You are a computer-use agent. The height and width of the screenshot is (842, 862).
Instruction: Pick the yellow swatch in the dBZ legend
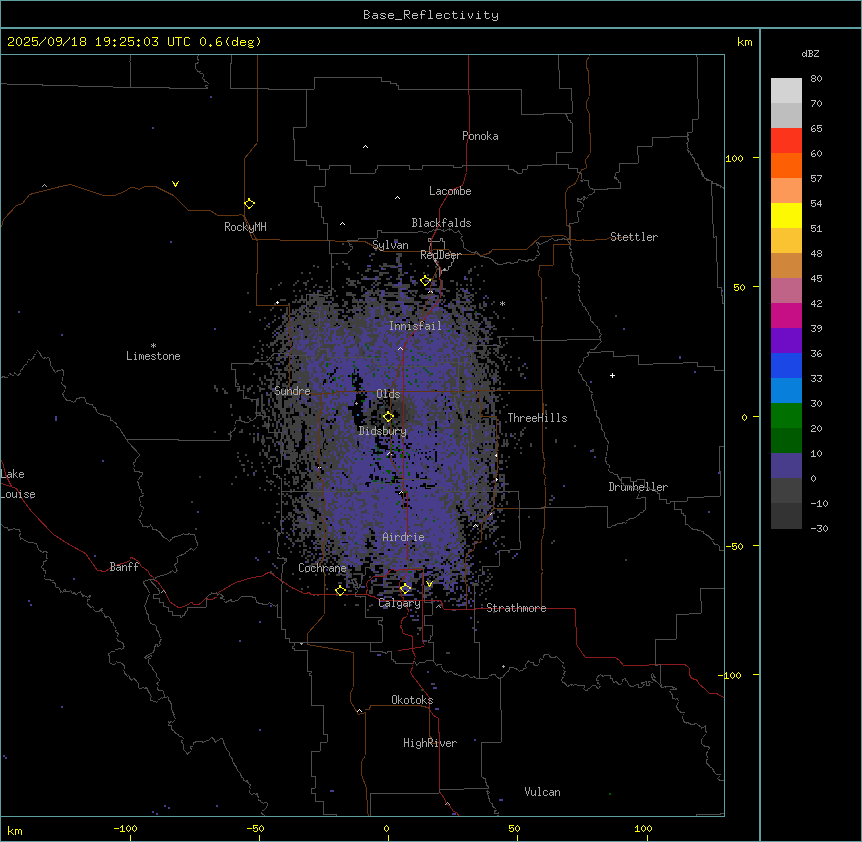[x=786, y=215]
